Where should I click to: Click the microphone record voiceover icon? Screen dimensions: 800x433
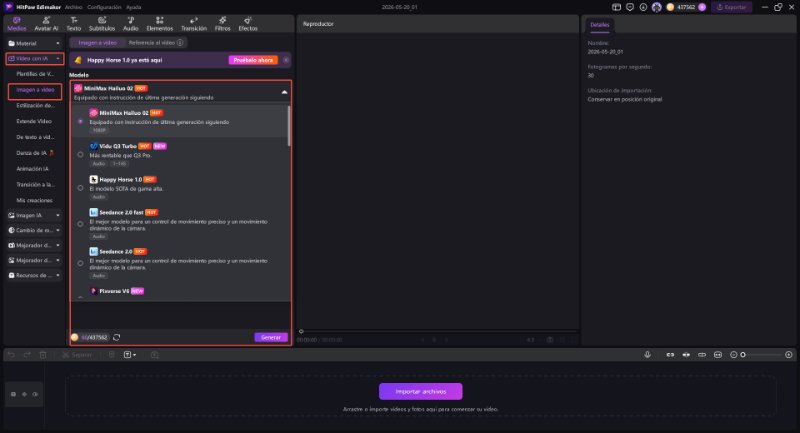point(647,354)
